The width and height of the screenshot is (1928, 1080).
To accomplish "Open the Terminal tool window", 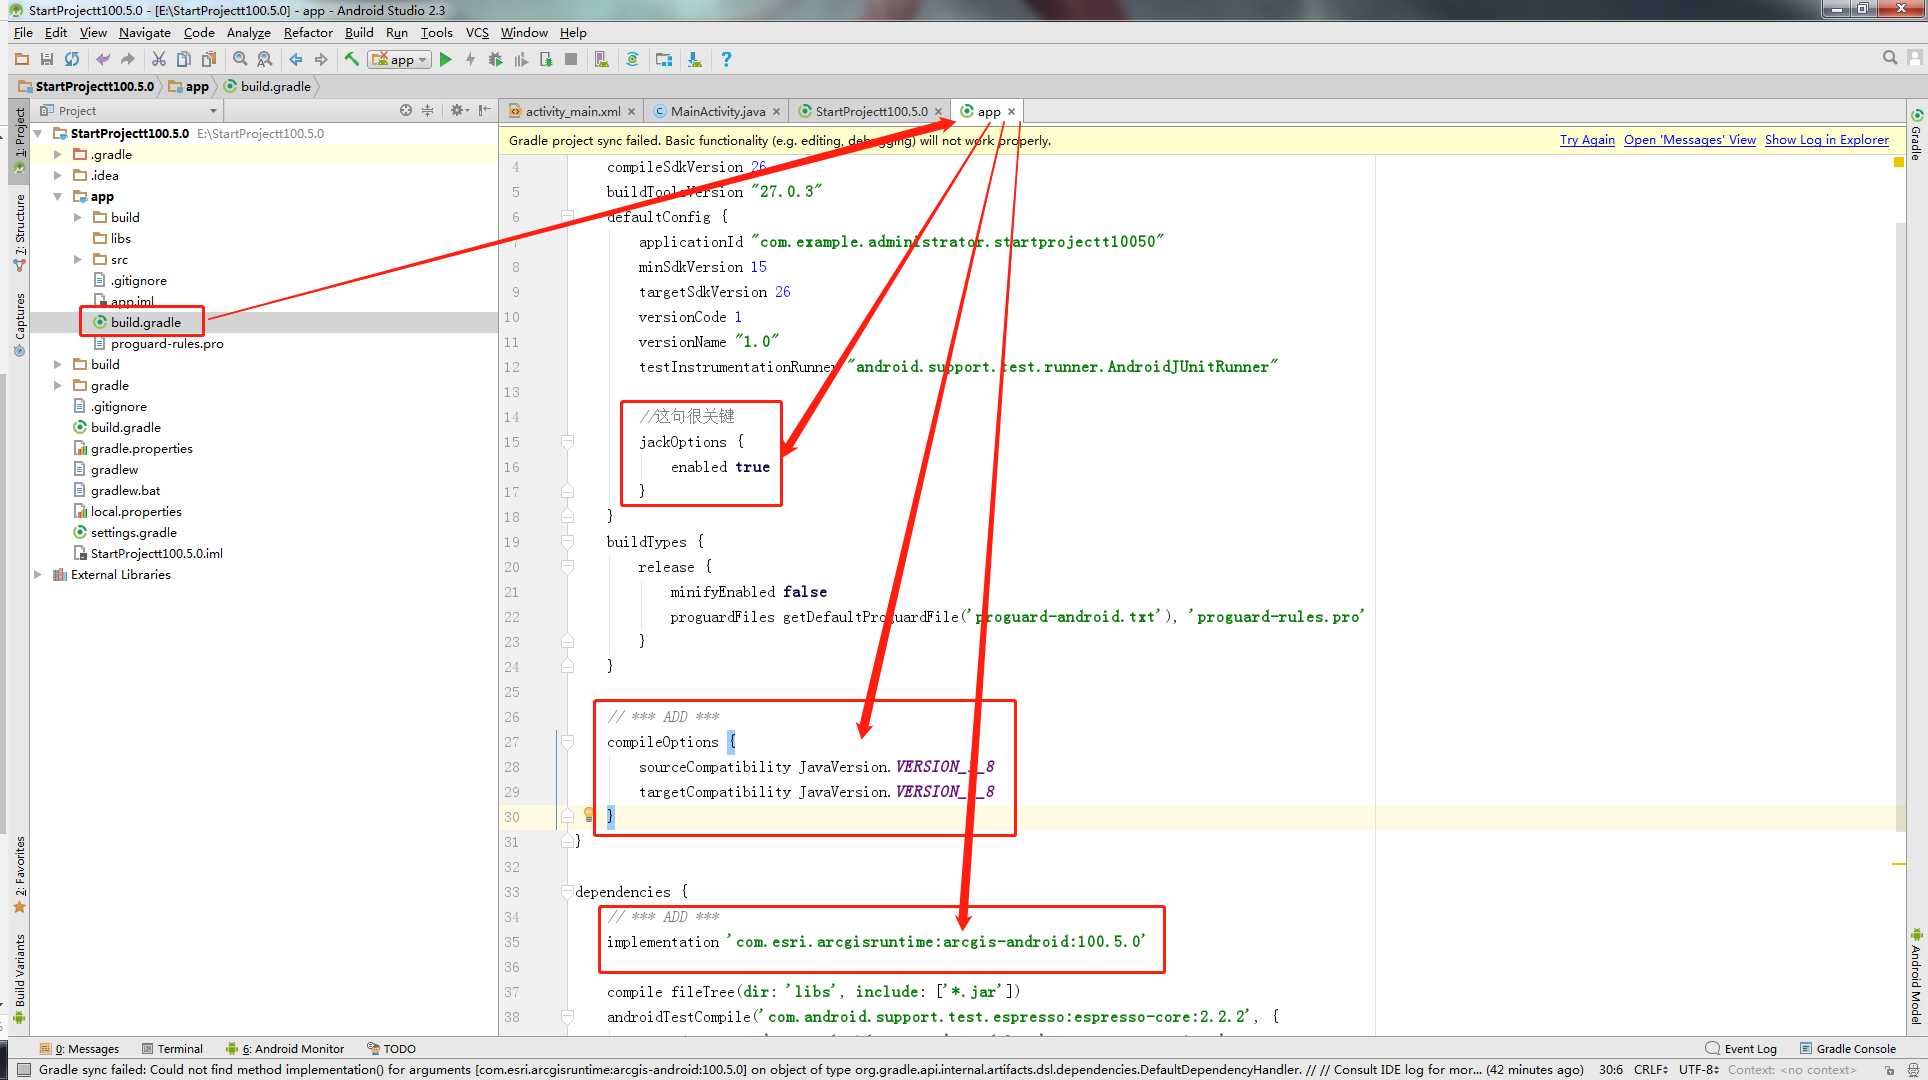I will click(172, 1048).
